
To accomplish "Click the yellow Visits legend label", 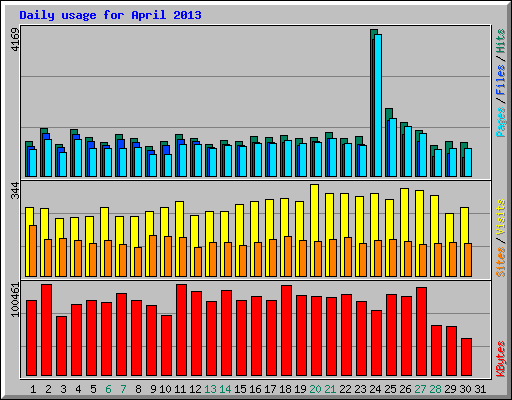I will click(x=500, y=218).
